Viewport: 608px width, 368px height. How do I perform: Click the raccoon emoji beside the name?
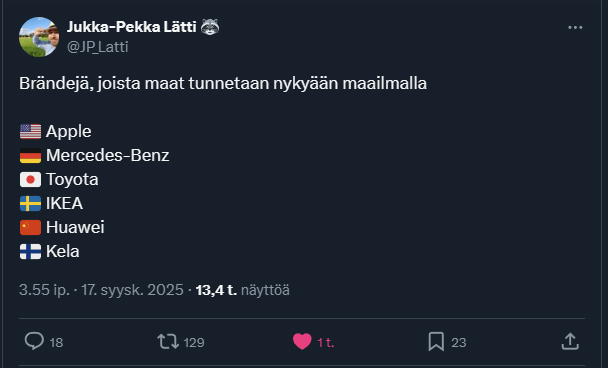pos(210,27)
